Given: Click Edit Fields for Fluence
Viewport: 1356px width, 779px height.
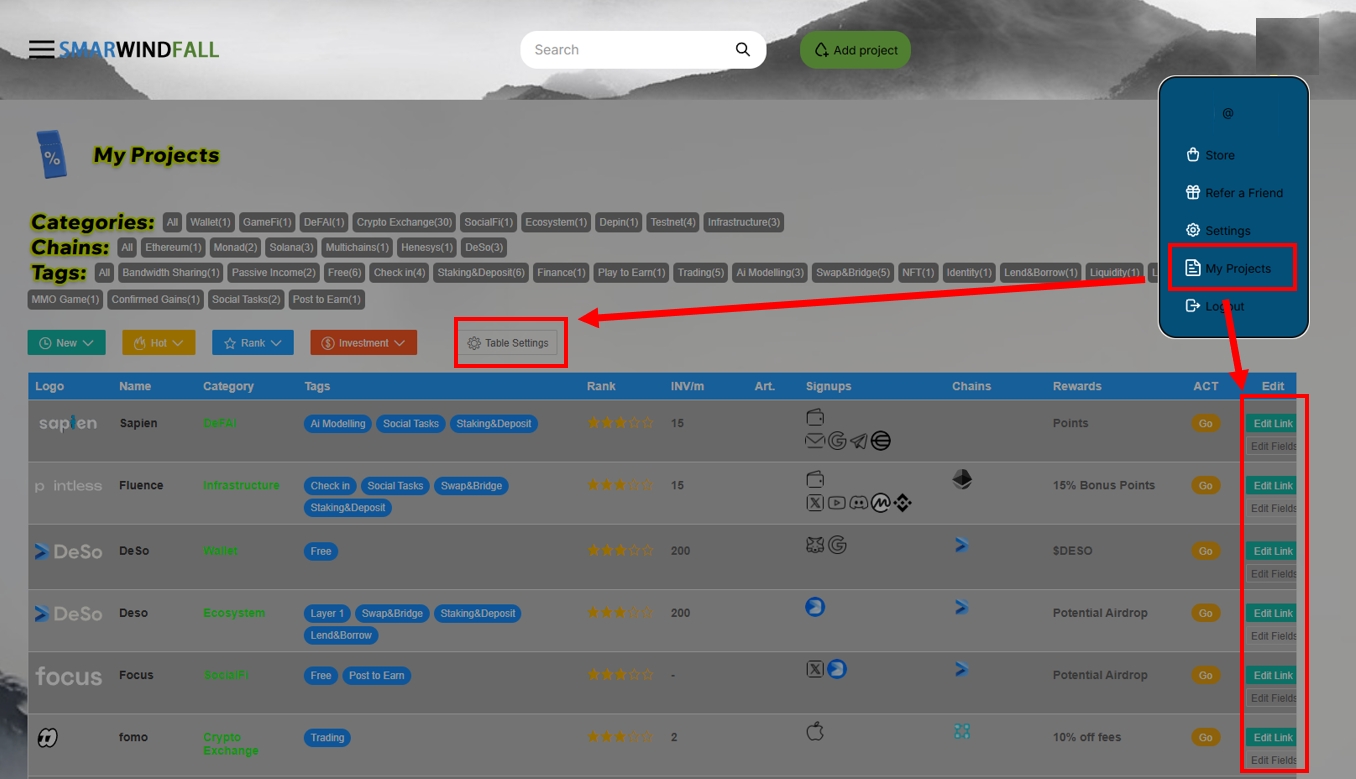Looking at the screenshot, I should [1272, 508].
